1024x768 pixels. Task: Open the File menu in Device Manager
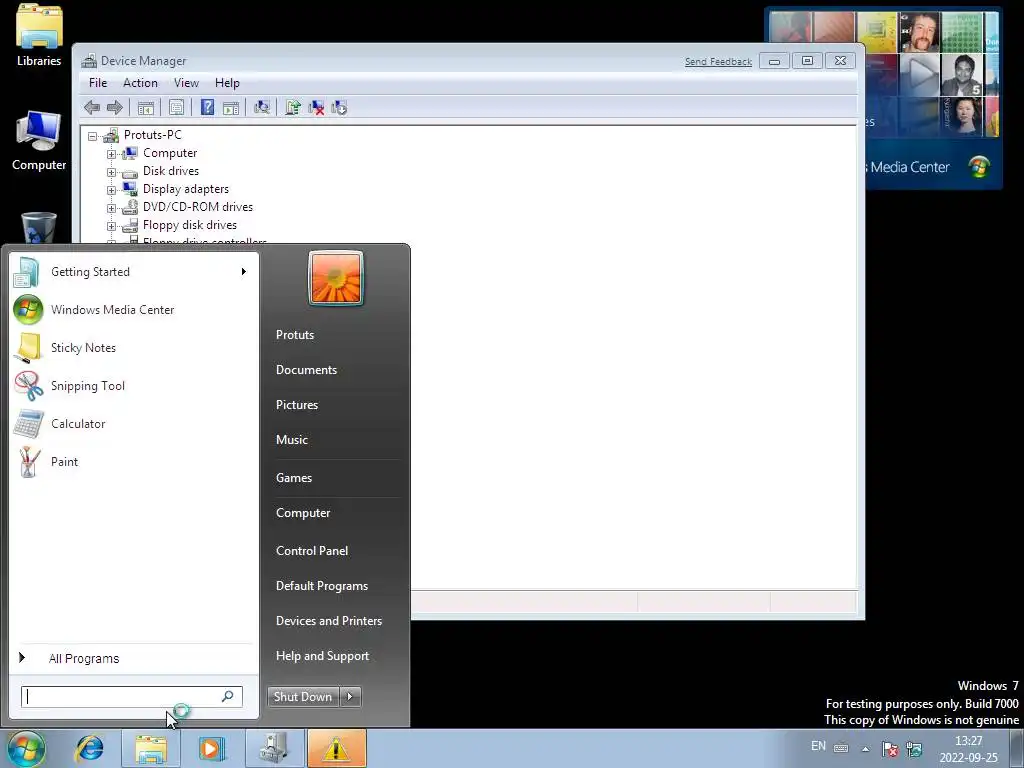[98, 83]
